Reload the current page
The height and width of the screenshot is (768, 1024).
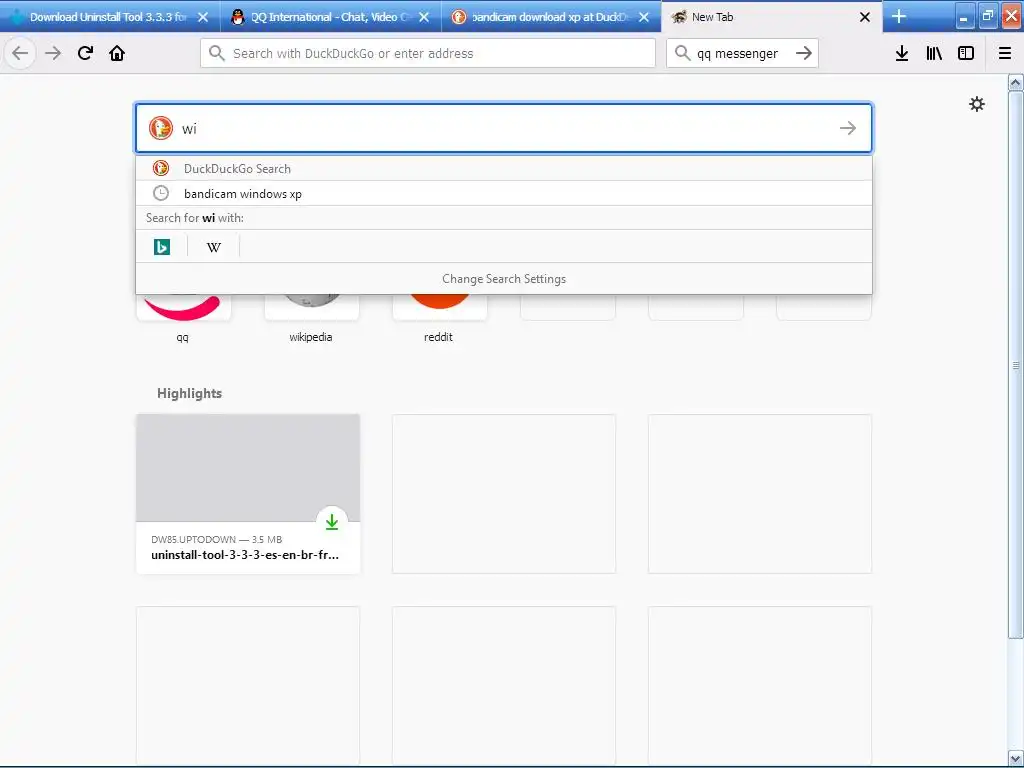[x=85, y=53]
